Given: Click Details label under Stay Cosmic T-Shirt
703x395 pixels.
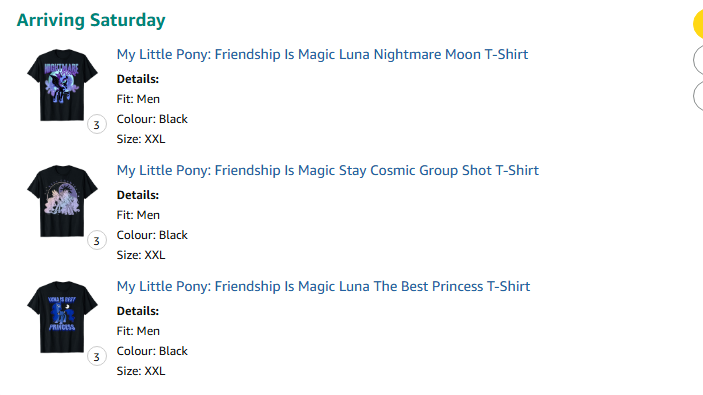Looking at the screenshot, I should click(x=138, y=195).
